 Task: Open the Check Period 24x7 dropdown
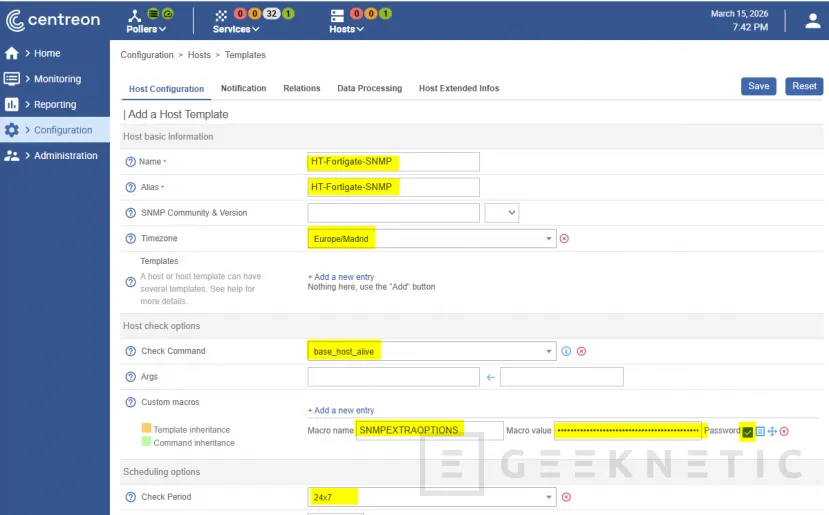click(x=432, y=497)
